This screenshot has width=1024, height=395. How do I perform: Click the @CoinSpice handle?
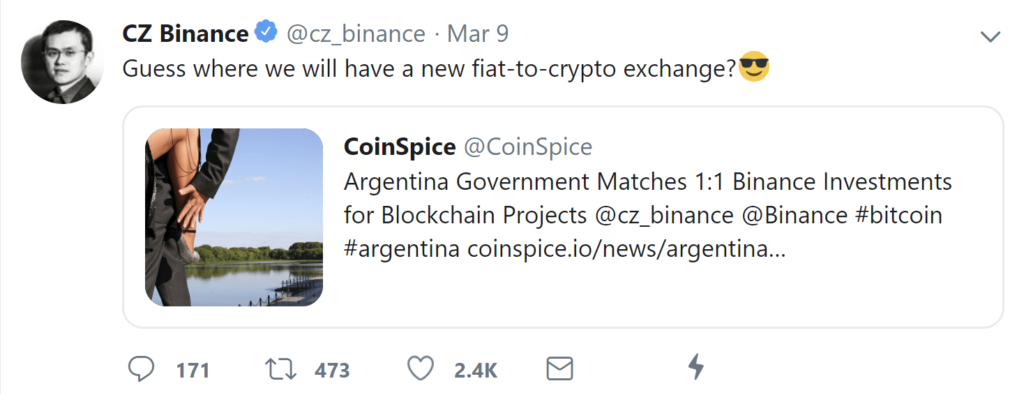pos(528,148)
